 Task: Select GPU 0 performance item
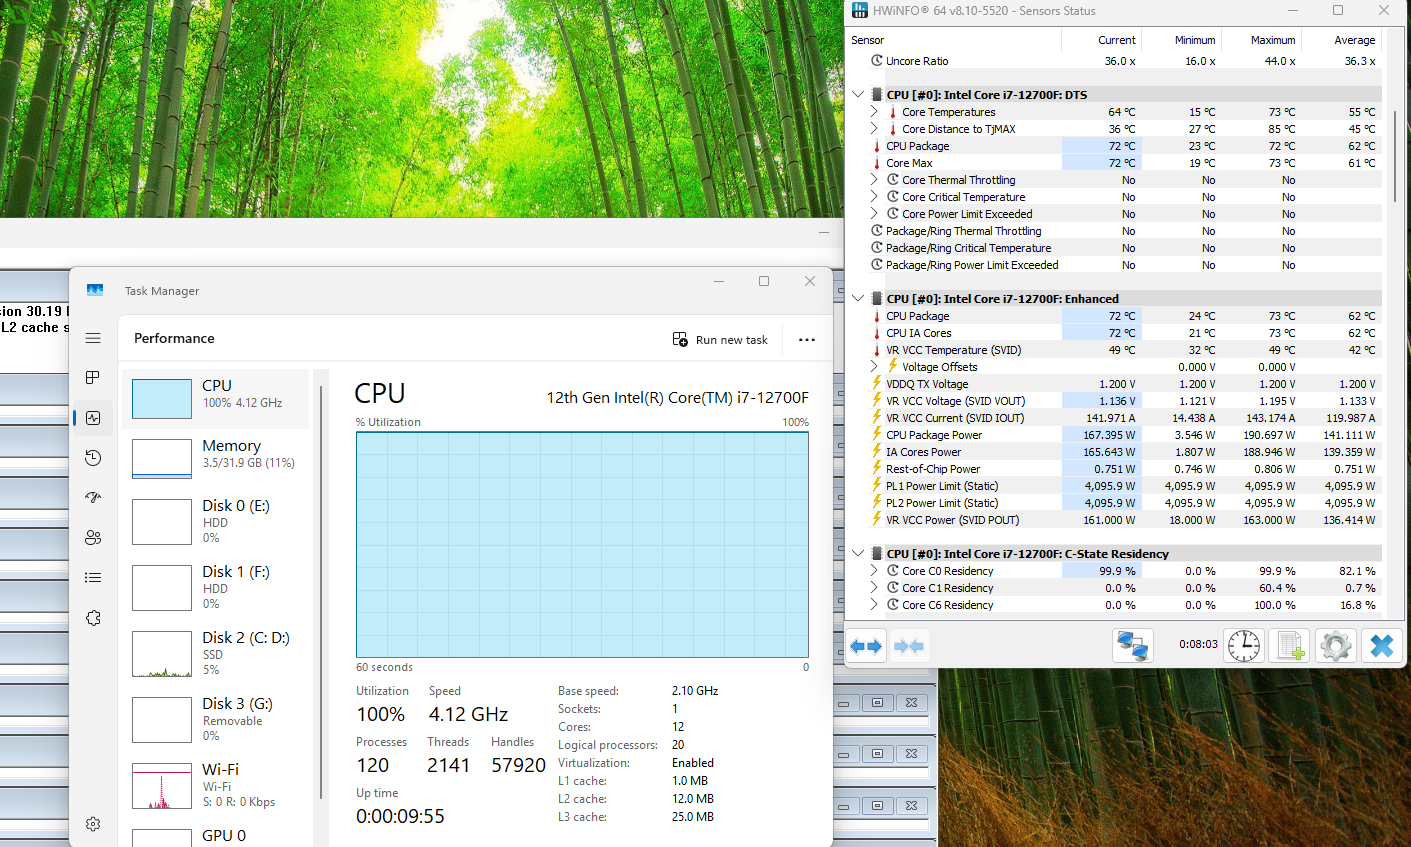[215, 836]
